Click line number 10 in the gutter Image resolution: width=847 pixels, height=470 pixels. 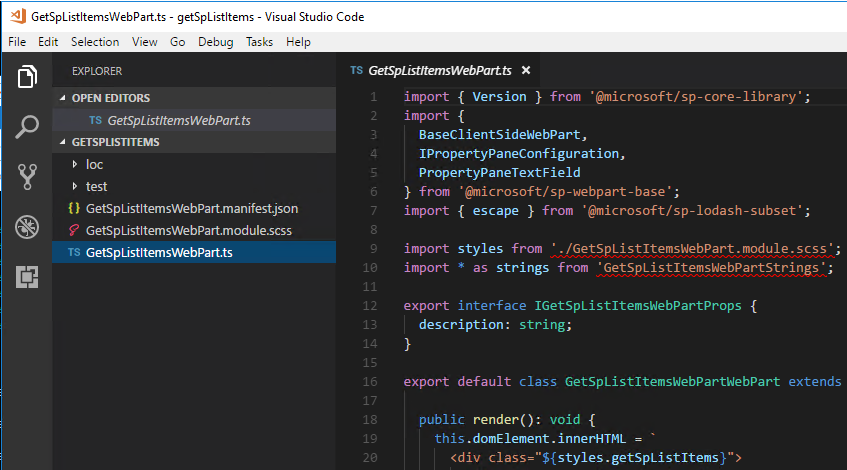(370, 267)
